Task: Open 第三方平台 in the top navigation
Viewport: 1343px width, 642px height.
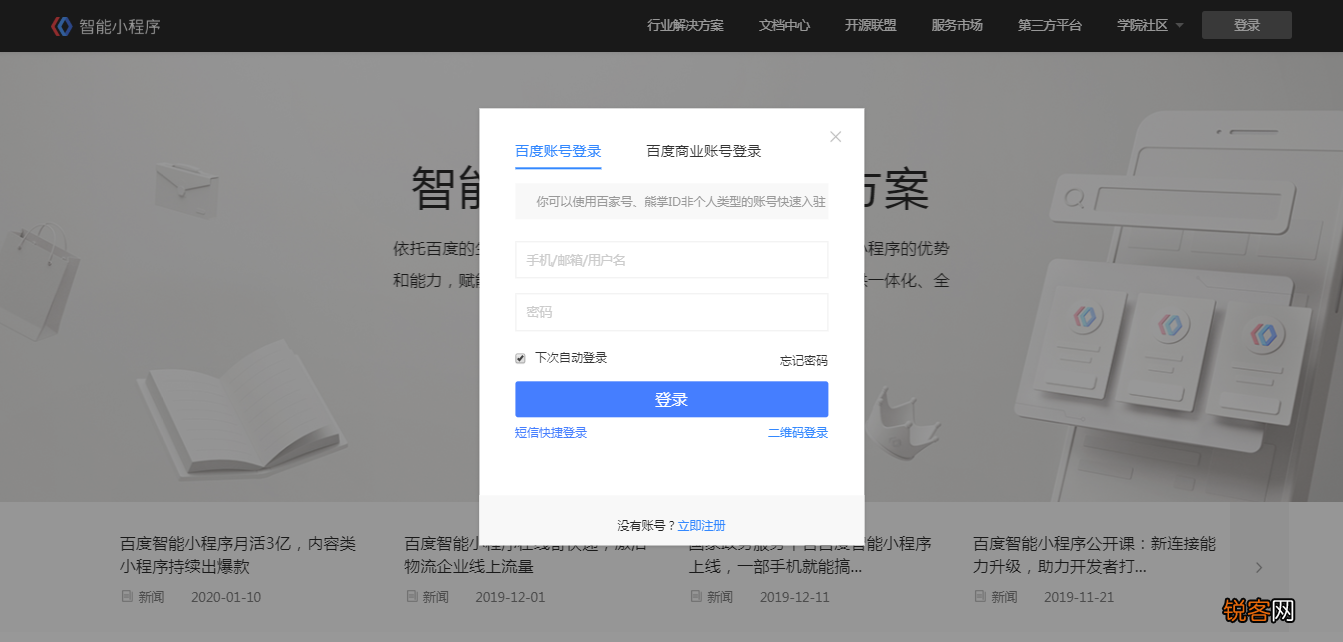Action: (x=1050, y=26)
